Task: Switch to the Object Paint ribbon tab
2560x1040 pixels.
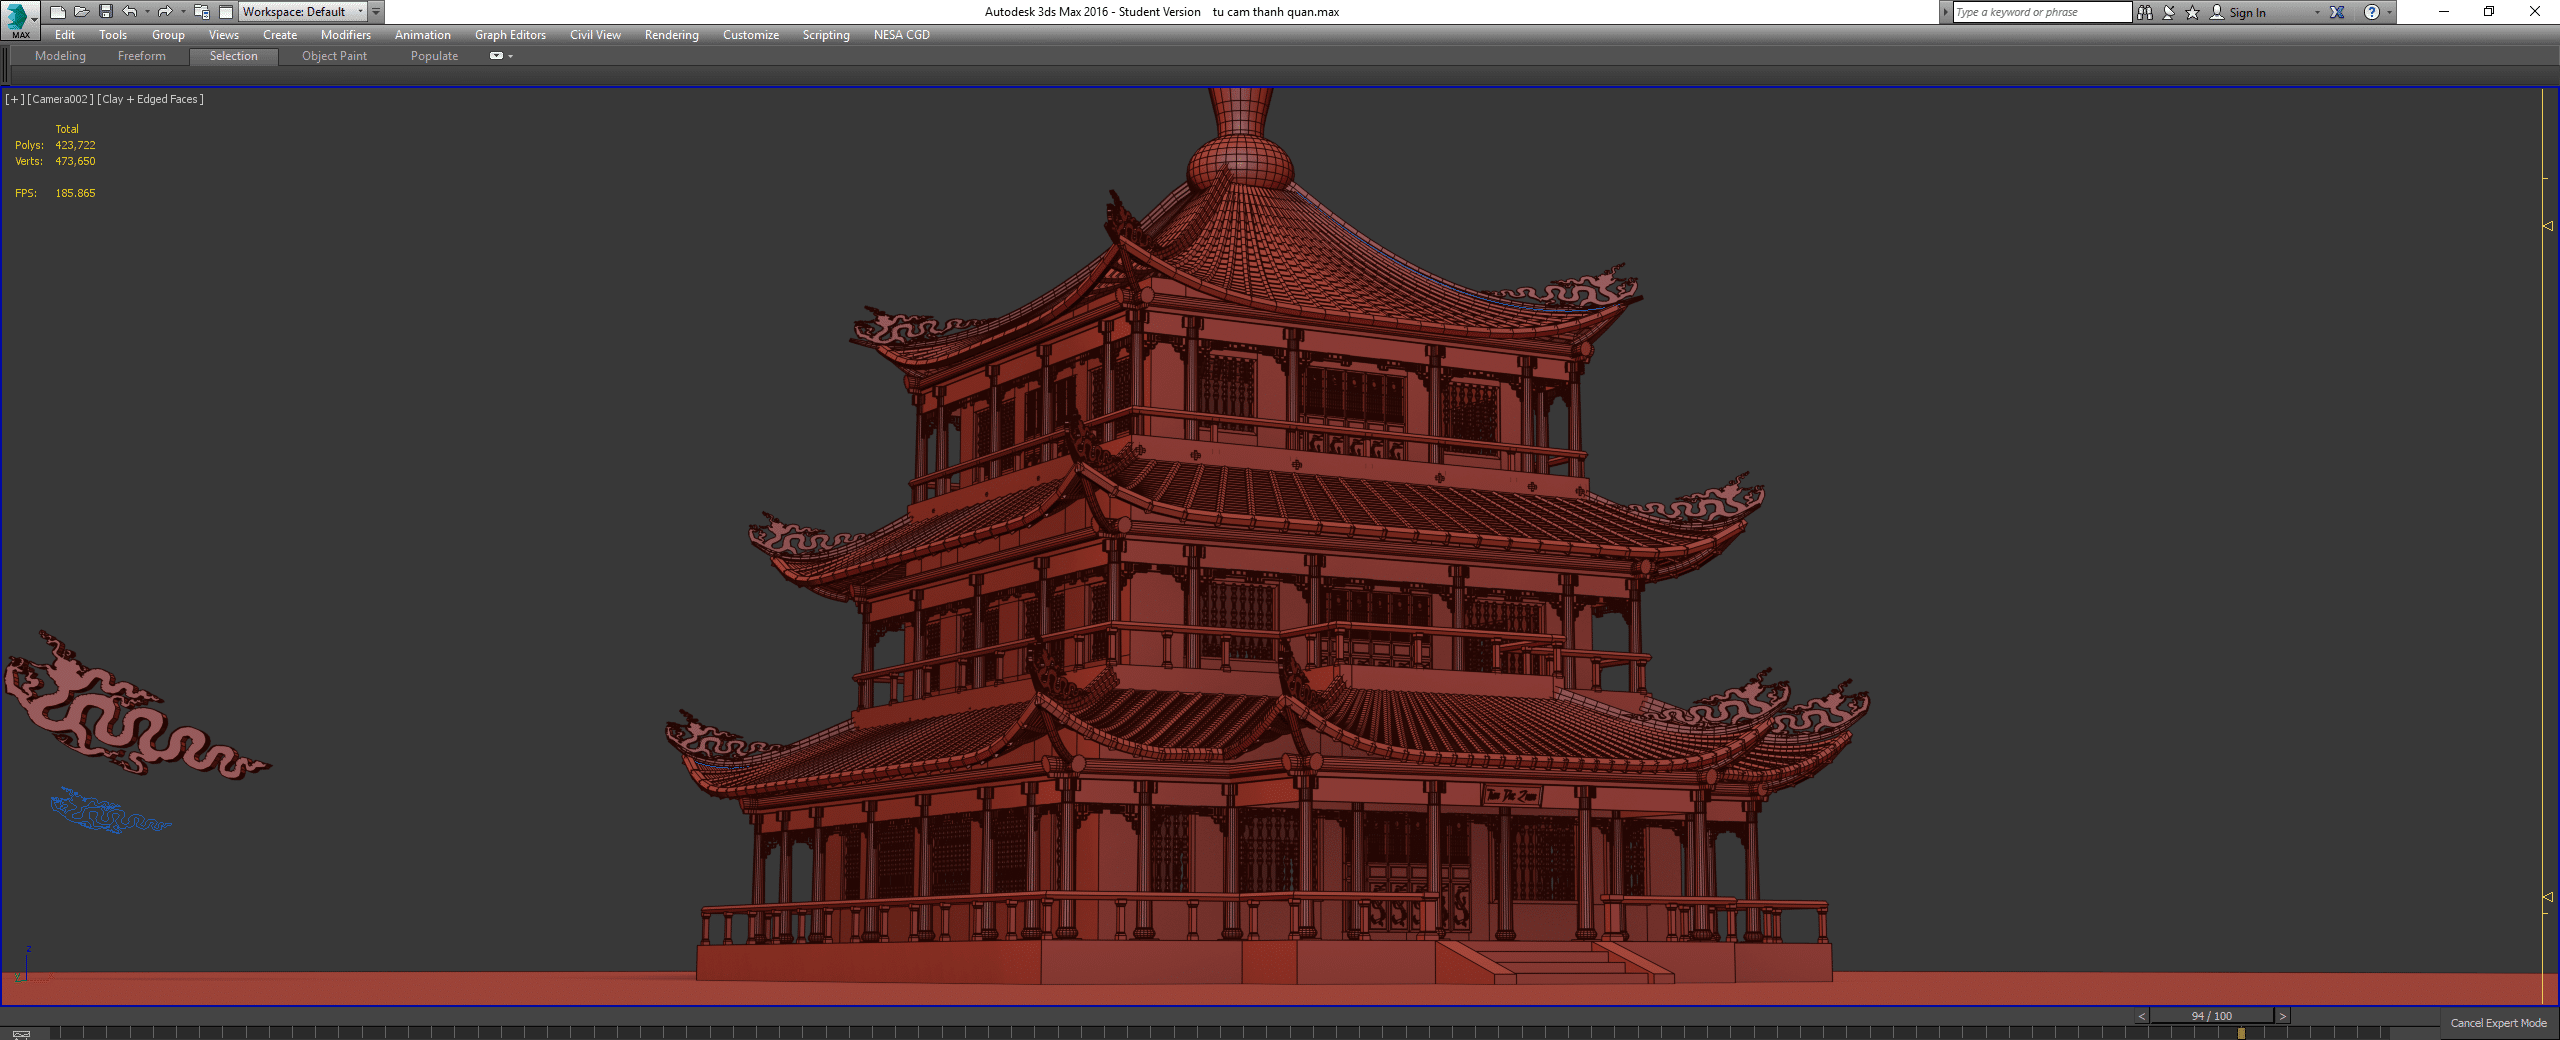Action: (x=334, y=56)
